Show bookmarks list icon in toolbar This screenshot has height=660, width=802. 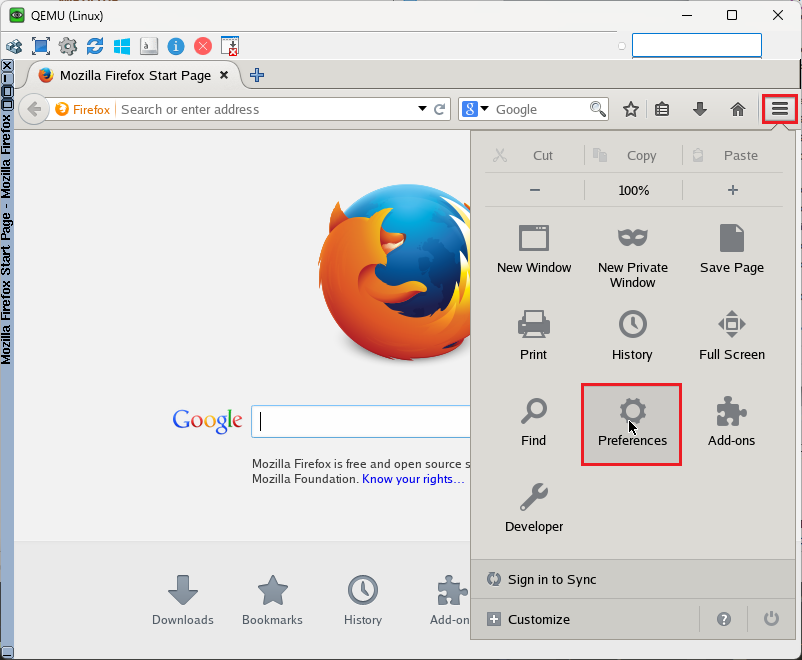tap(662, 109)
